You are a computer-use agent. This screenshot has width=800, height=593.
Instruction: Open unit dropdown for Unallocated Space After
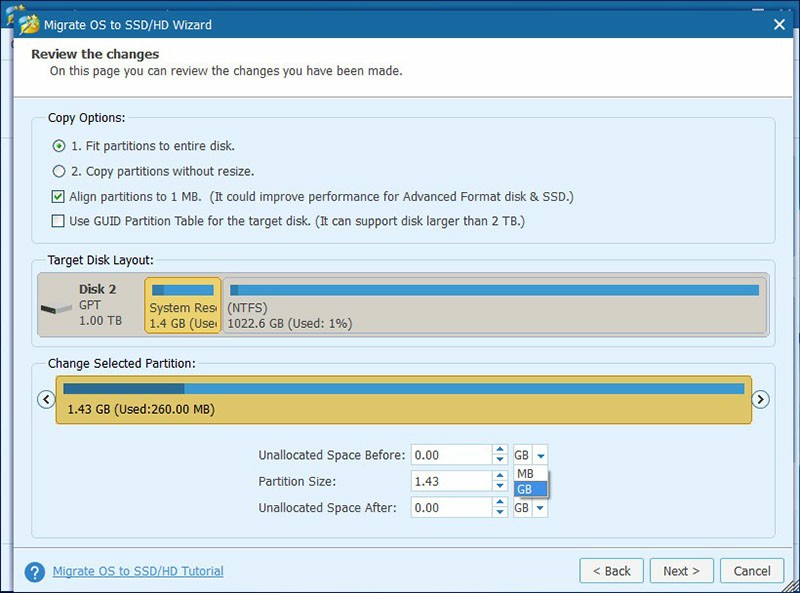coord(540,508)
